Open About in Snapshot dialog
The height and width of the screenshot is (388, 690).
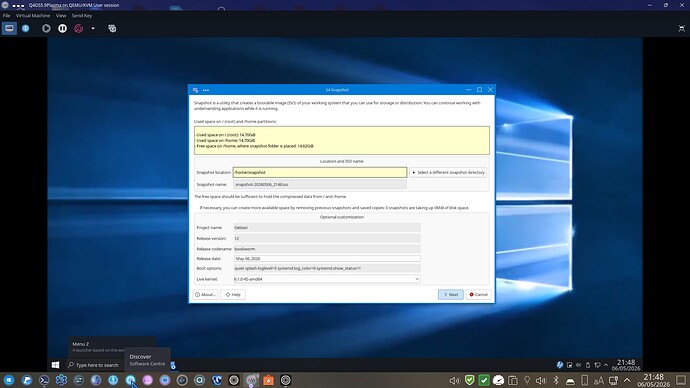205,294
